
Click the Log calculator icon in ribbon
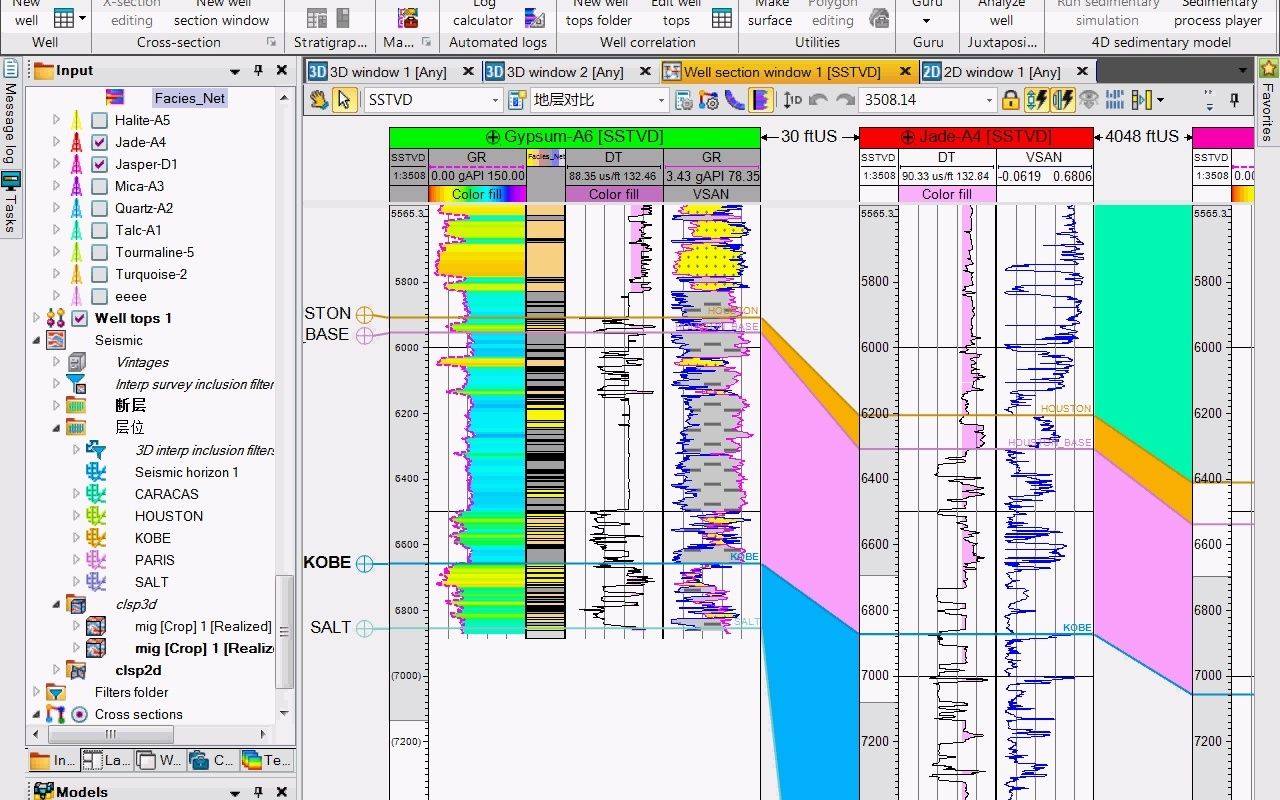[535, 18]
